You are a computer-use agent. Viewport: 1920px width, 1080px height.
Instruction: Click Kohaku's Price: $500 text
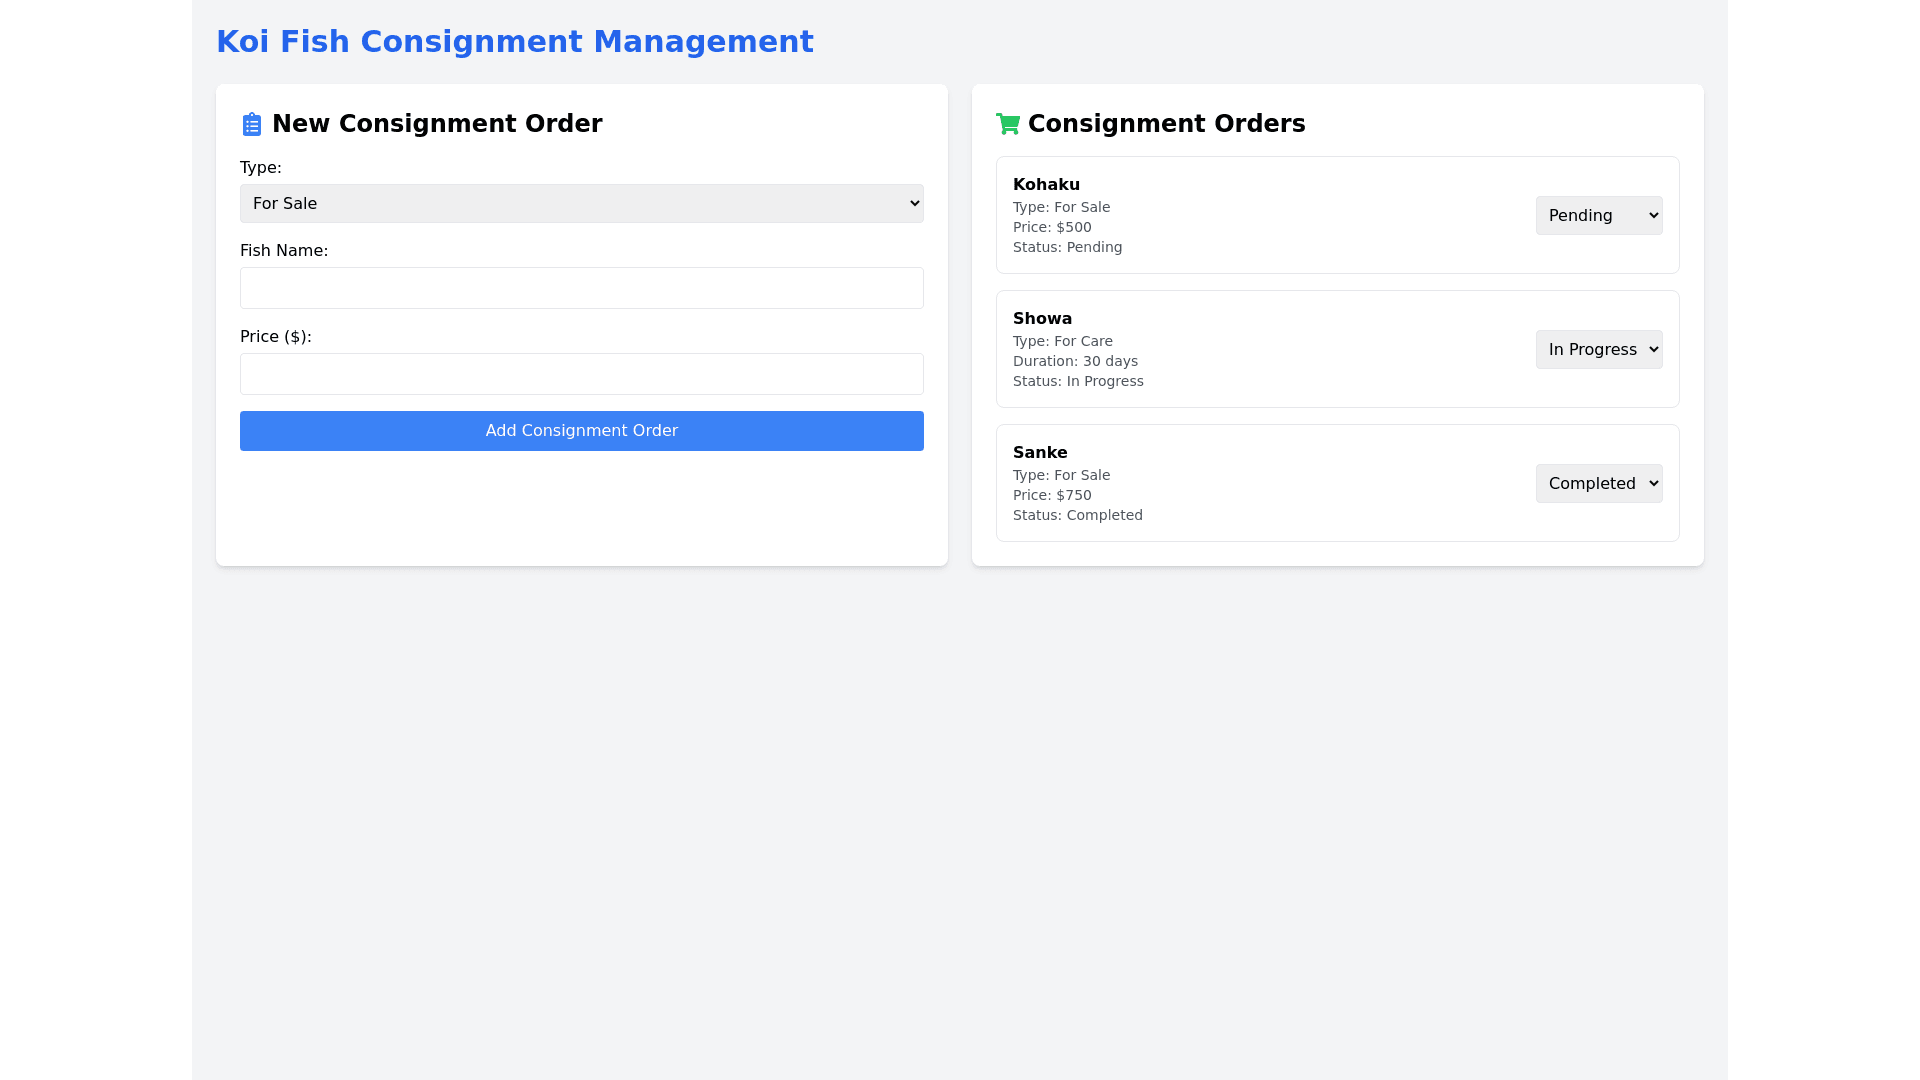1052,228
